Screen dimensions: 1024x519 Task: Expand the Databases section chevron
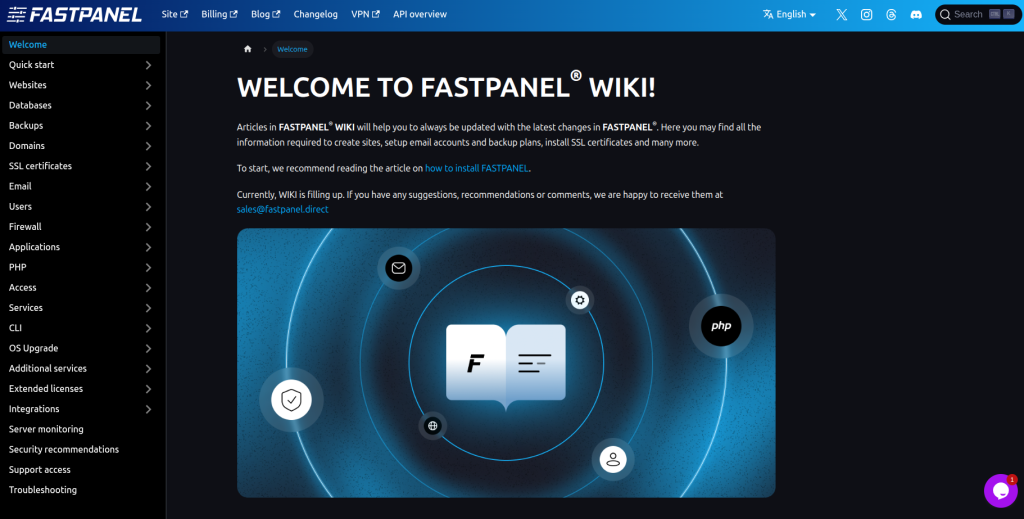pos(148,106)
